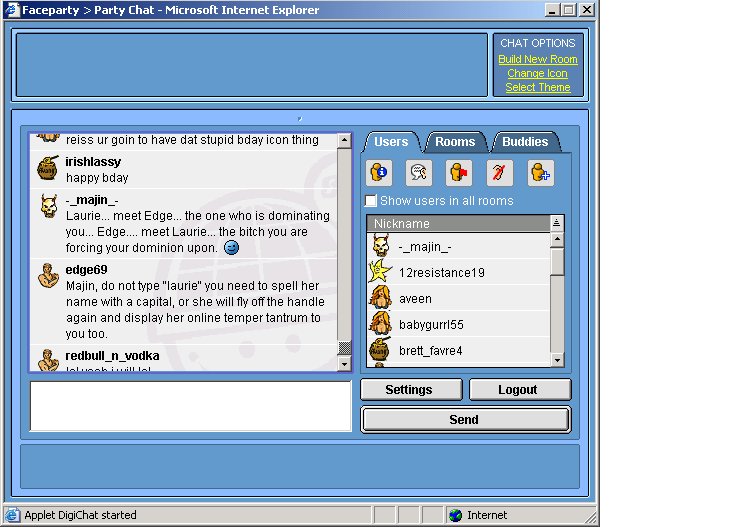734x527 pixels.
Task: Click the add buddy plus icon
Action: (x=540, y=173)
